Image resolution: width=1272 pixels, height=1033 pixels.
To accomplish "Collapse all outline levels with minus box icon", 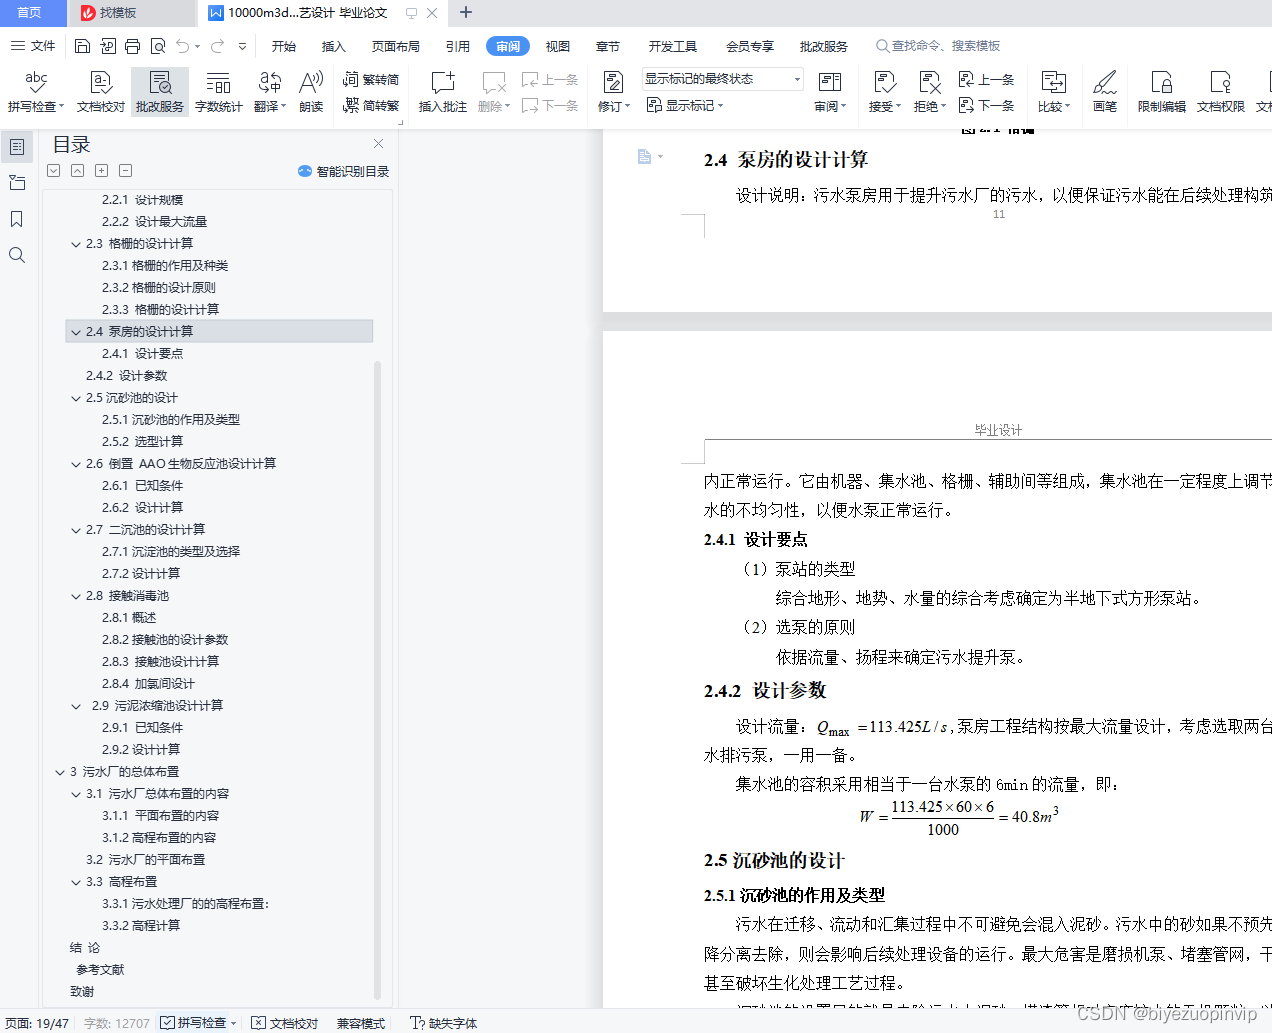I will click(x=125, y=171).
